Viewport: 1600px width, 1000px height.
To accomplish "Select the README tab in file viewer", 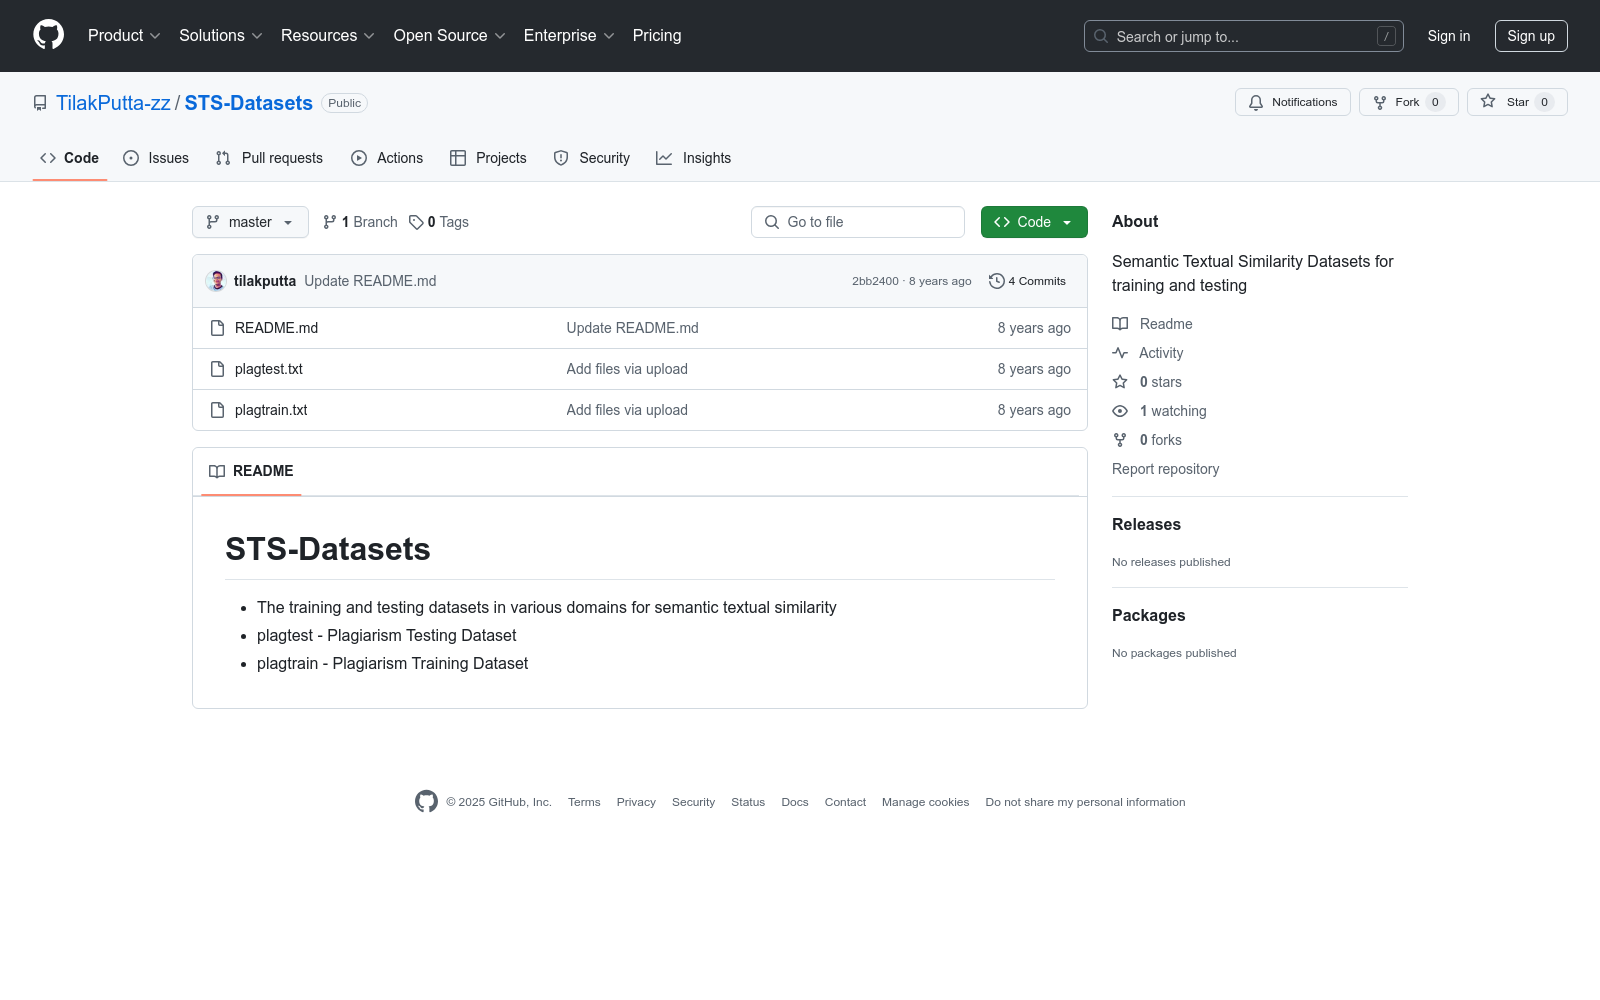I will [x=251, y=471].
